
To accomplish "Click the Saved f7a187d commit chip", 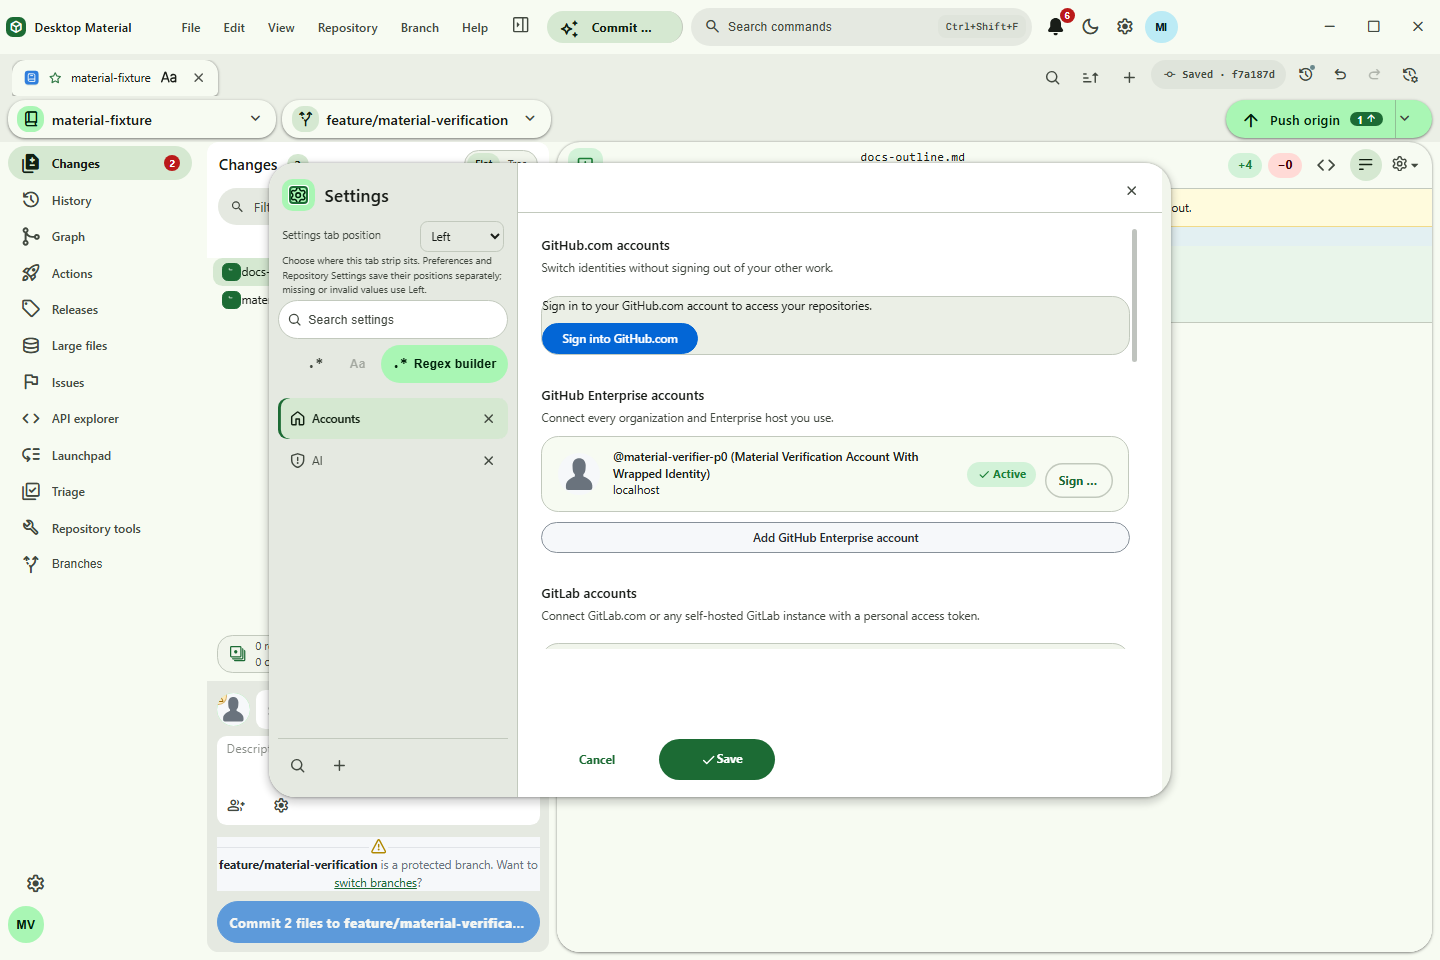I will 1219,74.
